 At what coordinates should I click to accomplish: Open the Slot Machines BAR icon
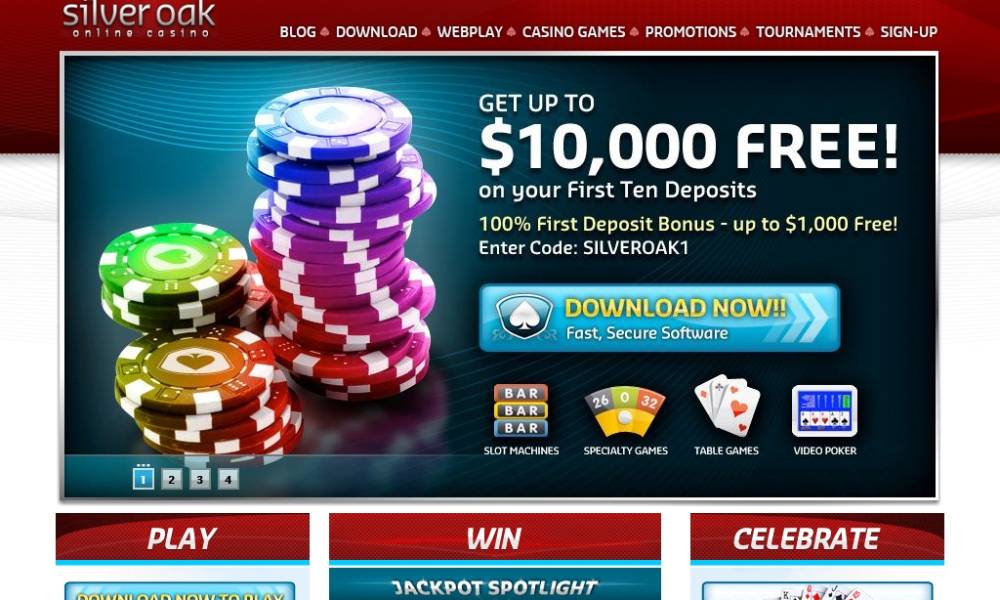(521, 411)
